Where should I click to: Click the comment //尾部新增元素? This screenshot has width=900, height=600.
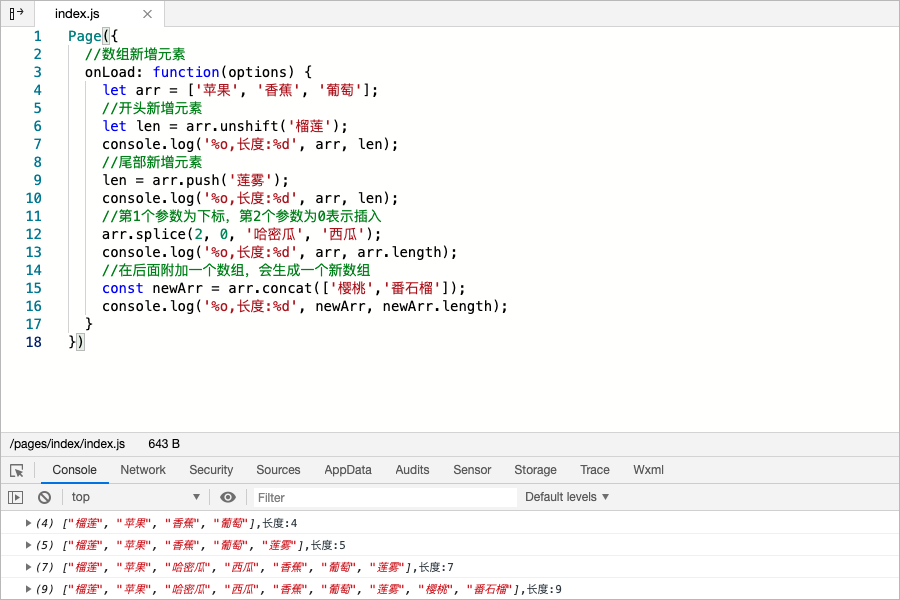(152, 162)
